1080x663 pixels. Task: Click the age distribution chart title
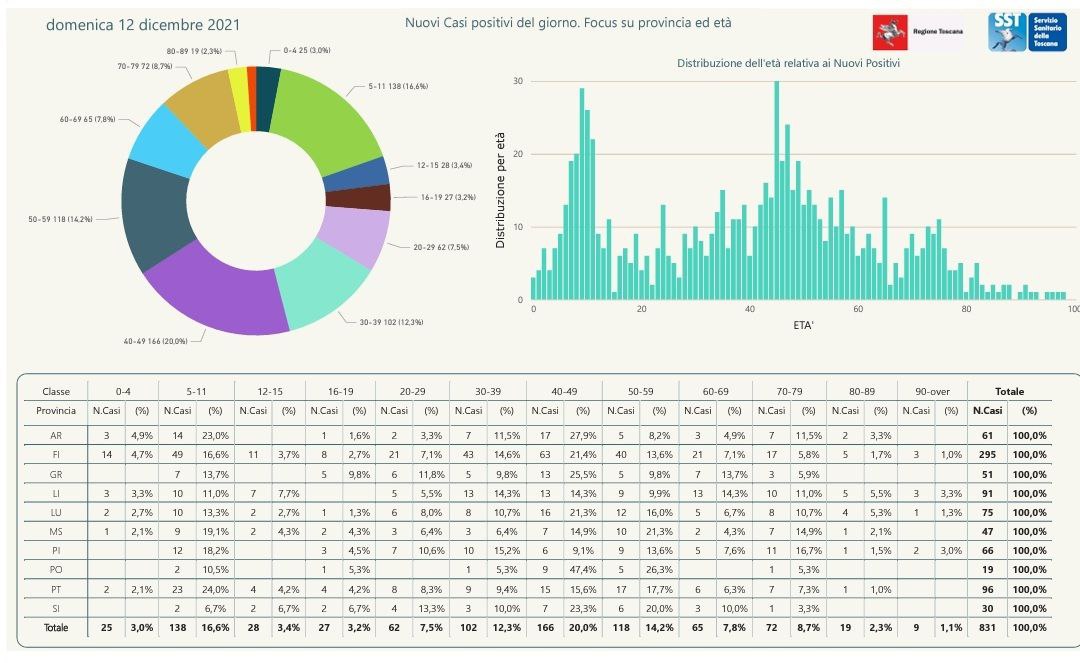[x=789, y=63]
